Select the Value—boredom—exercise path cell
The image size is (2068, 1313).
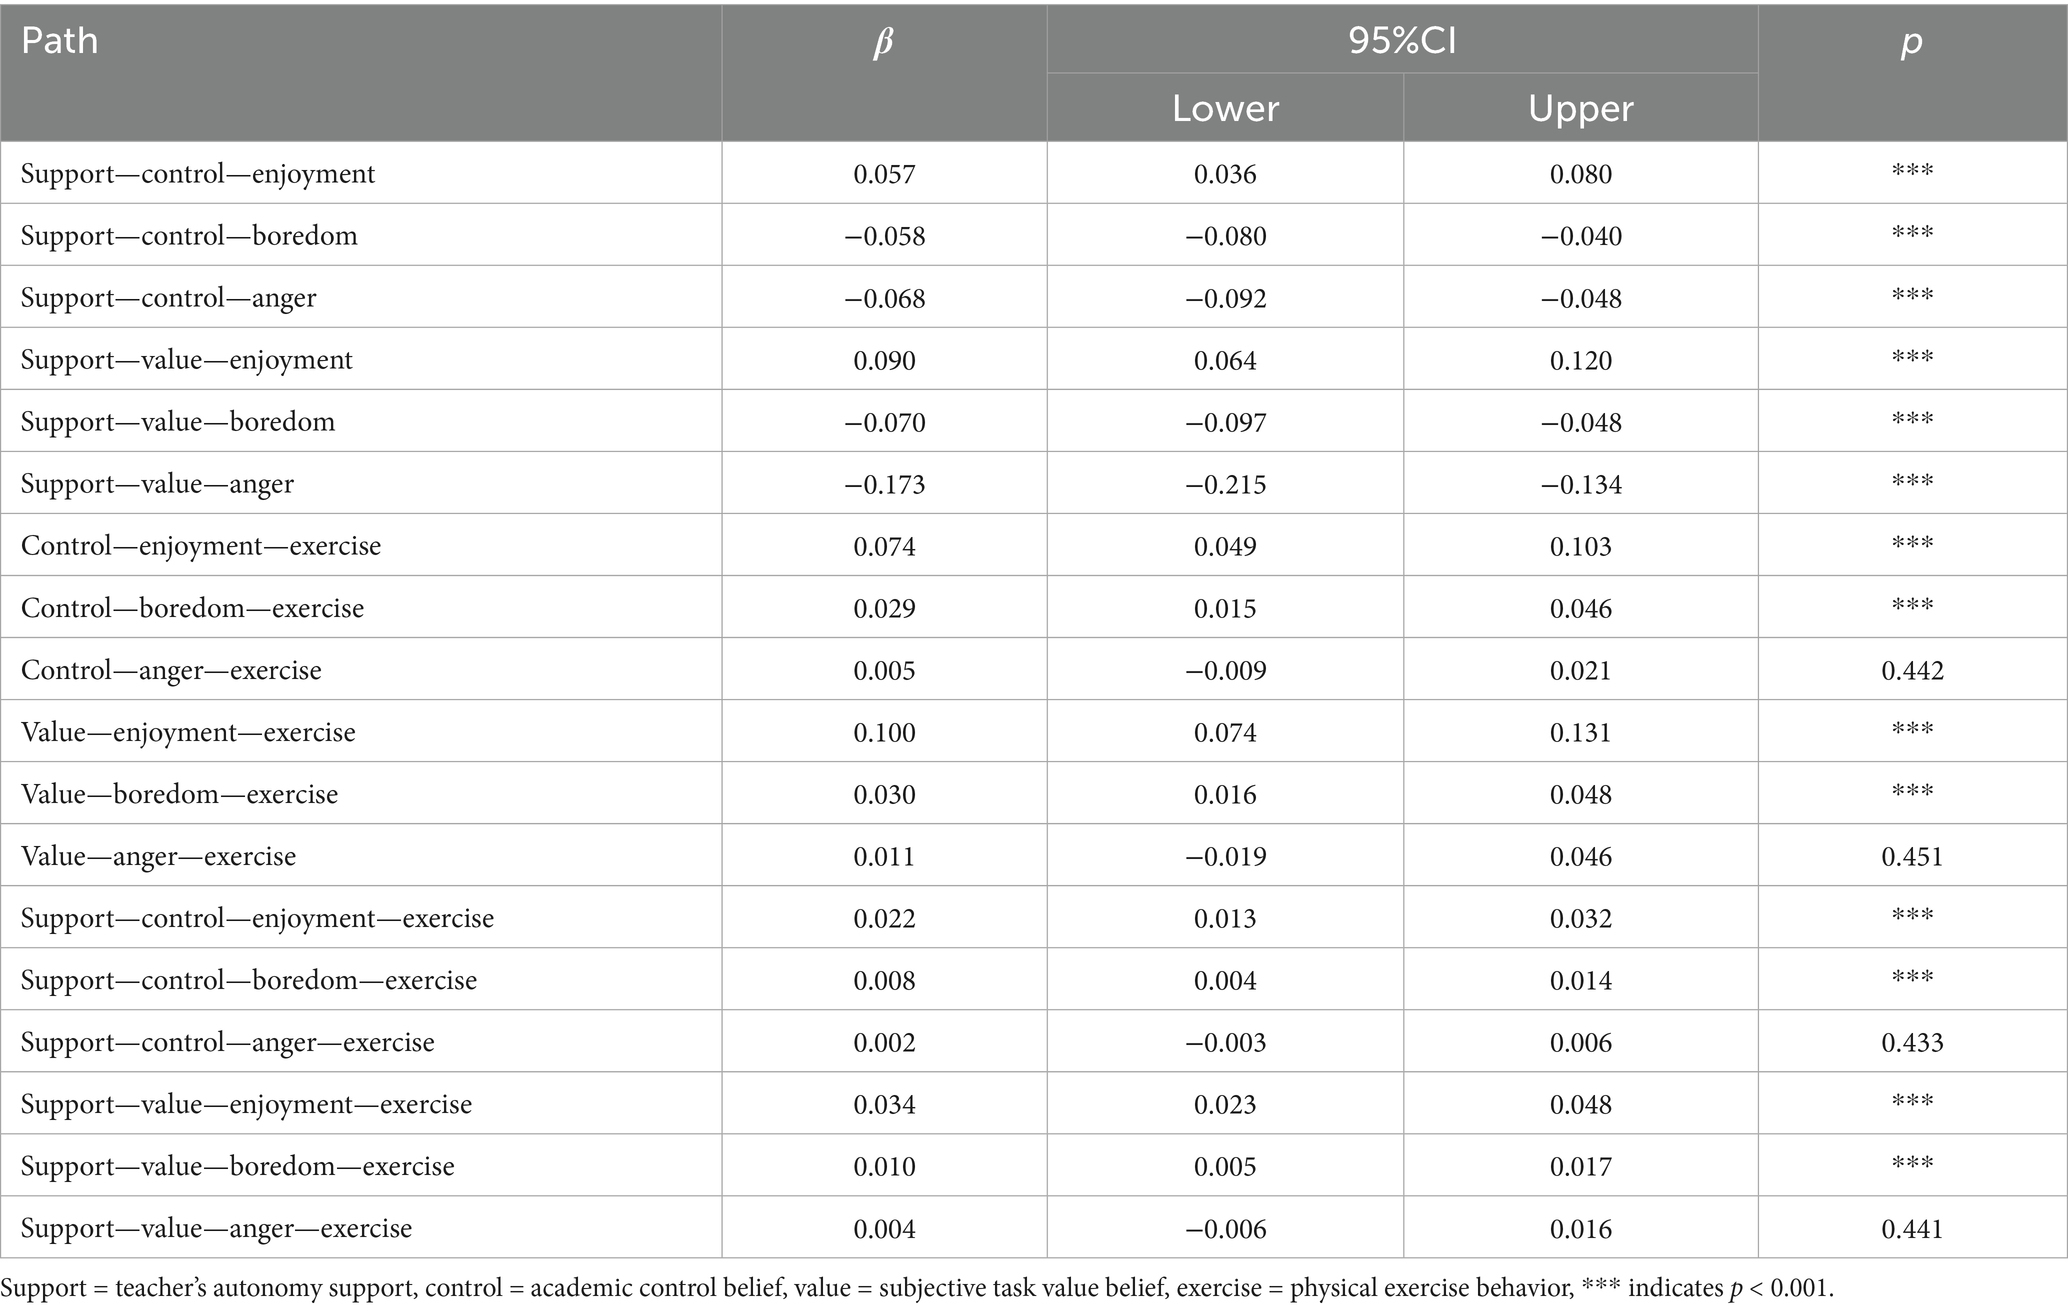pos(179,794)
